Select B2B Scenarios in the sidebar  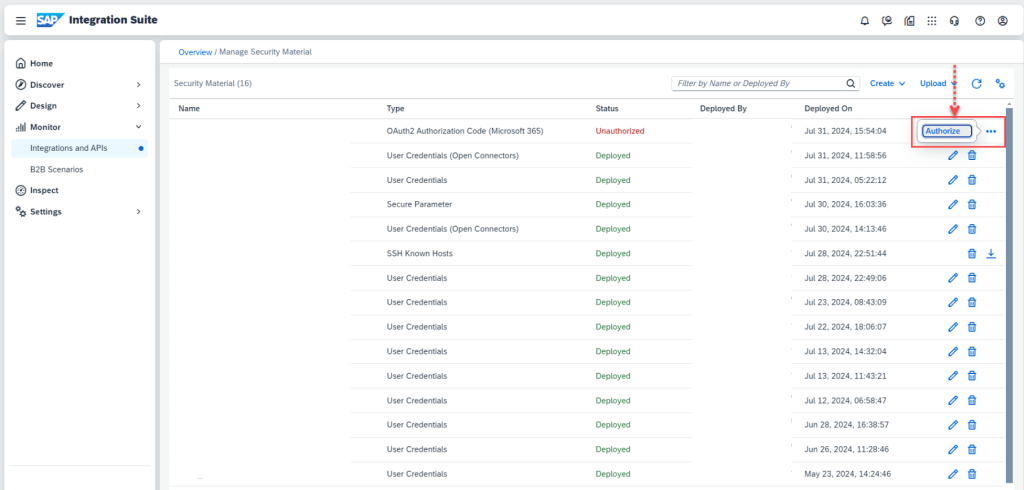point(57,169)
